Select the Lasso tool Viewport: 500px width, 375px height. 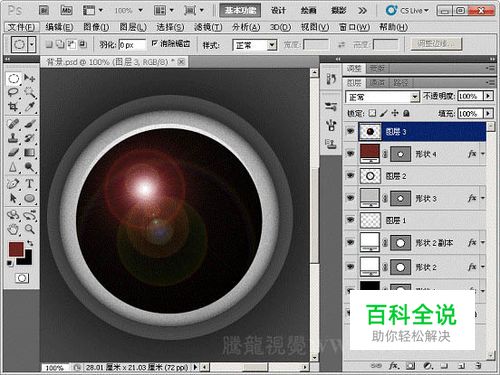pos(13,92)
